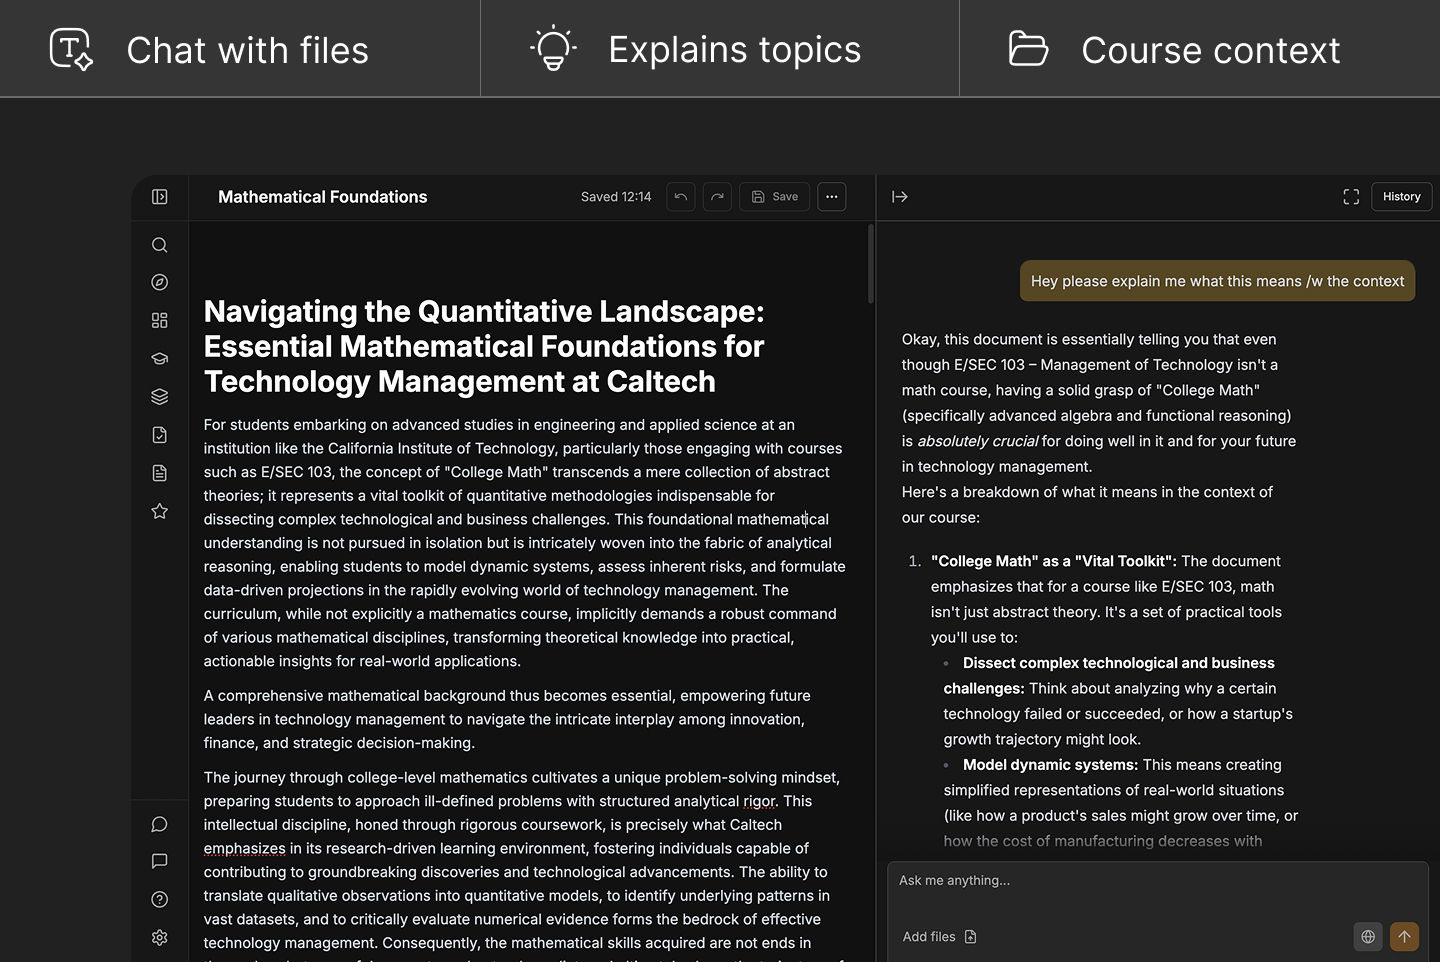Click the Mathematical Foundations title

[x=322, y=197]
